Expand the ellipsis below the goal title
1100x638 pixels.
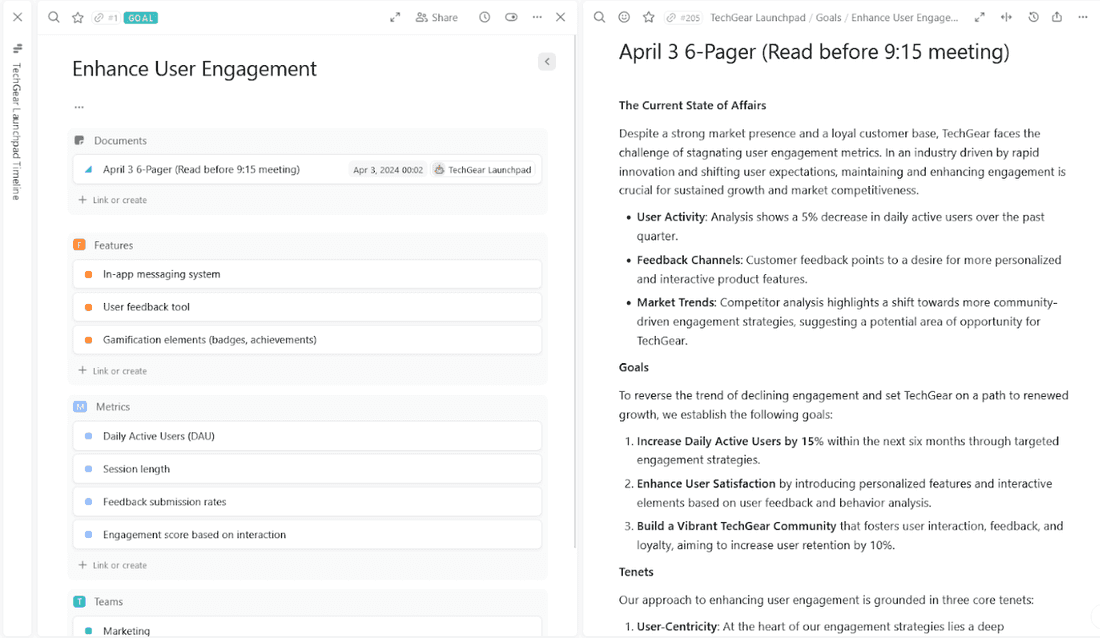[x=79, y=107]
